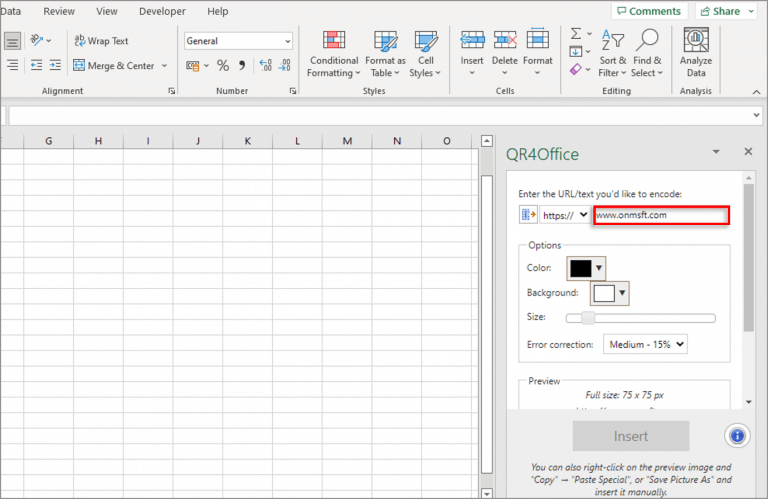Apply Percent Style
The image size is (768, 499).
point(223,66)
